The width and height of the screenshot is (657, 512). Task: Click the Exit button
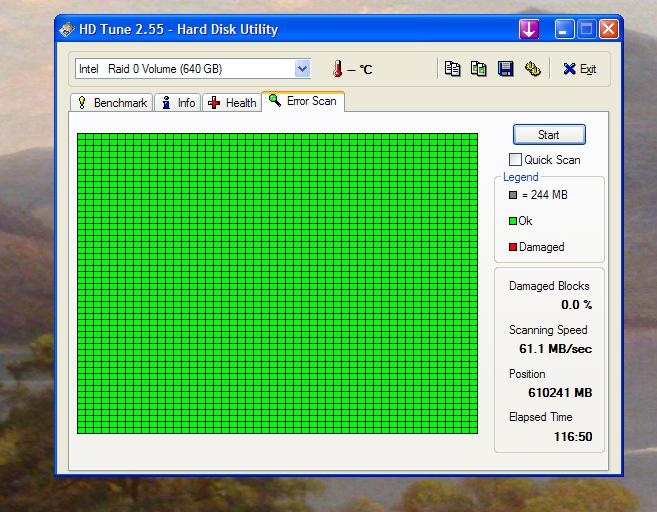(580, 69)
